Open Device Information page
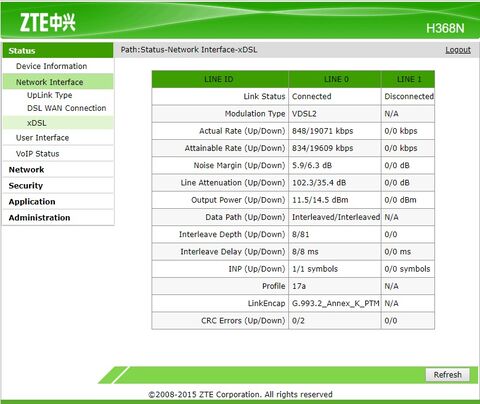Viewport: 480px width, 404px height. tap(51, 66)
